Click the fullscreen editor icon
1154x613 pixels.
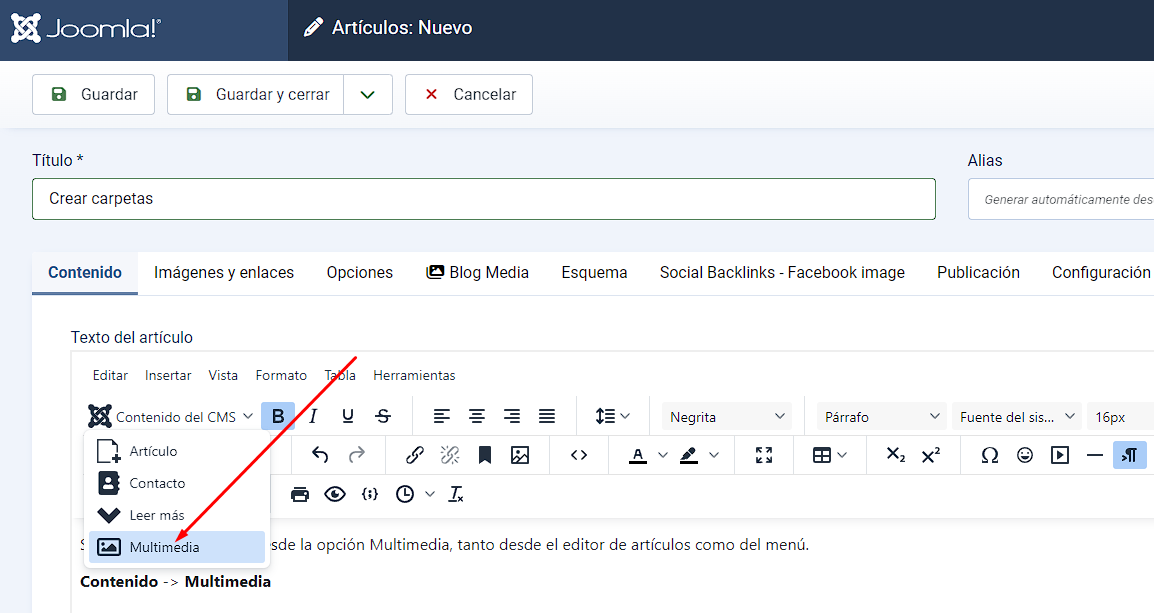point(764,455)
